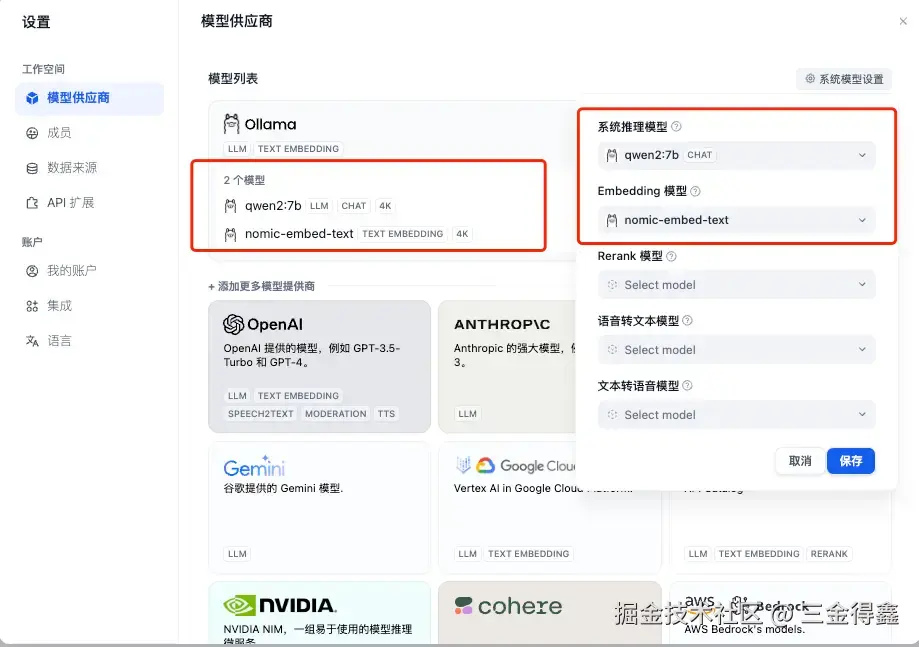Click the llama icon in the Embedding 模型 field
This screenshot has height=647, width=919.
click(x=612, y=220)
